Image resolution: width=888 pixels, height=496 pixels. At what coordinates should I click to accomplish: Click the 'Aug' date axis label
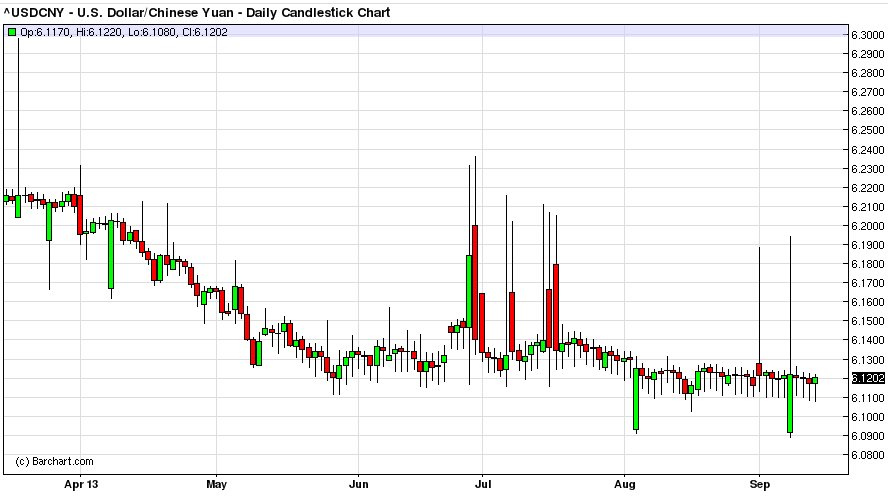pyautogui.click(x=625, y=484)
